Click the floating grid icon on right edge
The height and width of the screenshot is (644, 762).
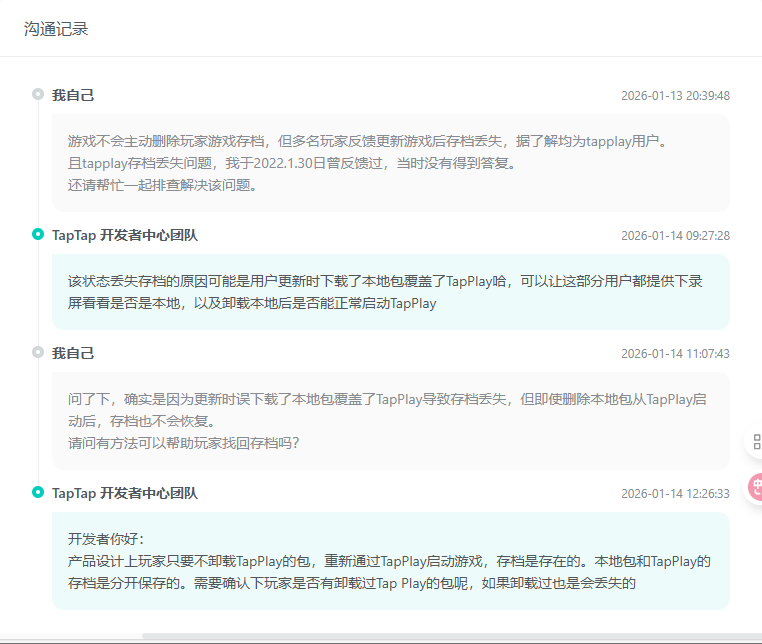(x=756, y=442)
